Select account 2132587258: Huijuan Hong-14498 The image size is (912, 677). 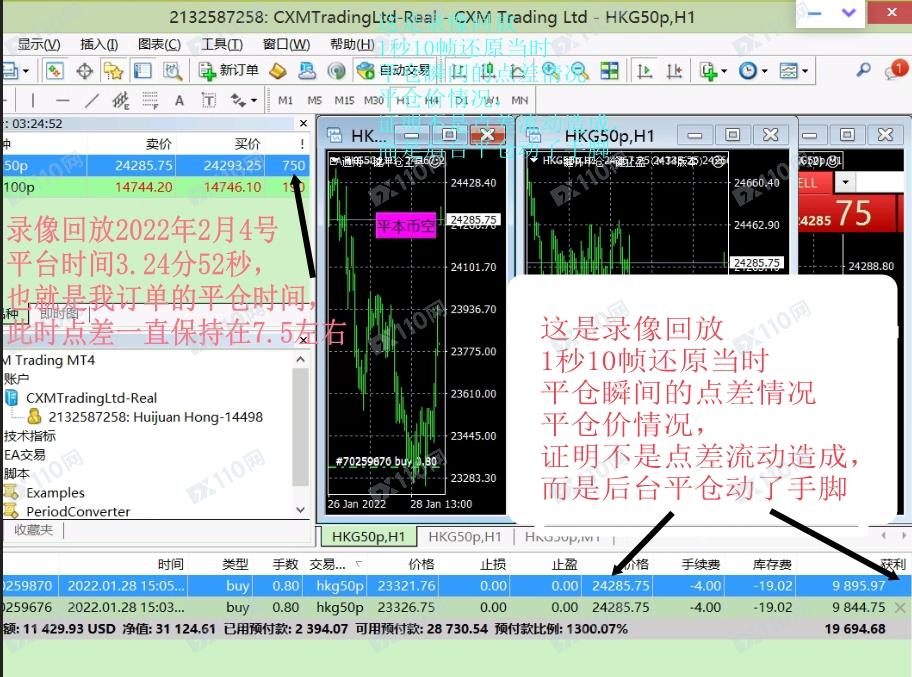tap(155, 417)
